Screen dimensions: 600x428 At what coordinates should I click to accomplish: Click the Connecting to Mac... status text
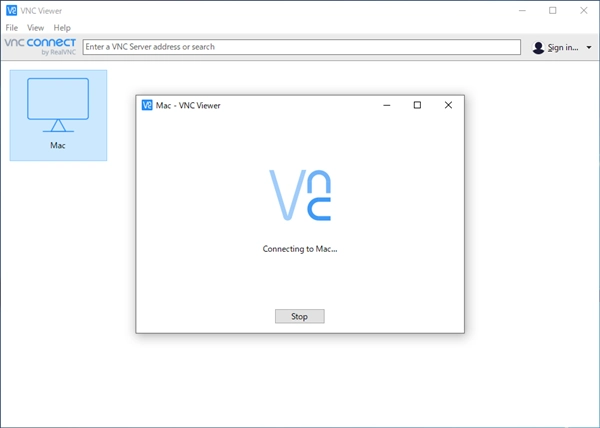300,249
